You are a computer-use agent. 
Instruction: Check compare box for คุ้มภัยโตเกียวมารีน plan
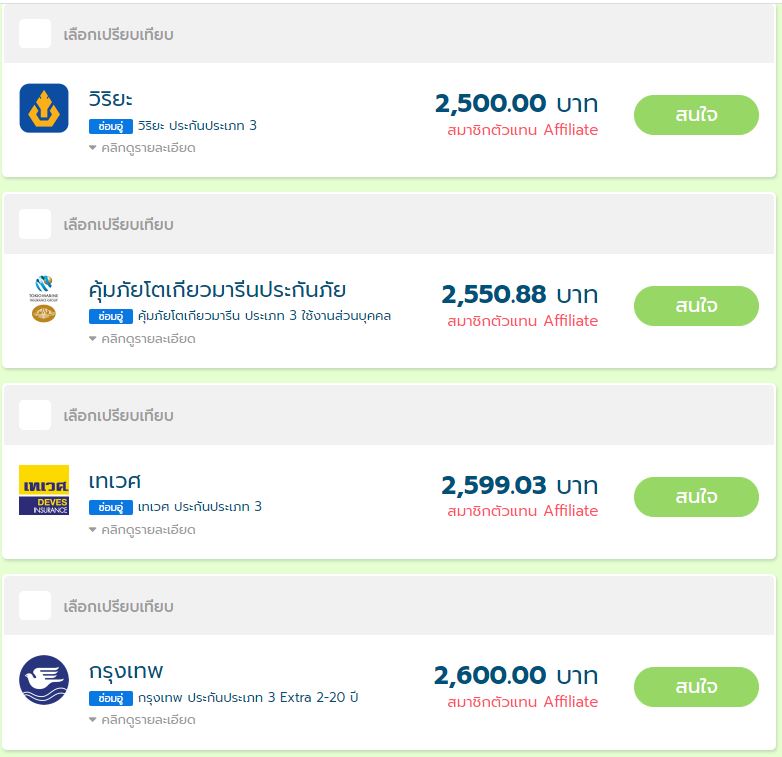pos(35,224)
